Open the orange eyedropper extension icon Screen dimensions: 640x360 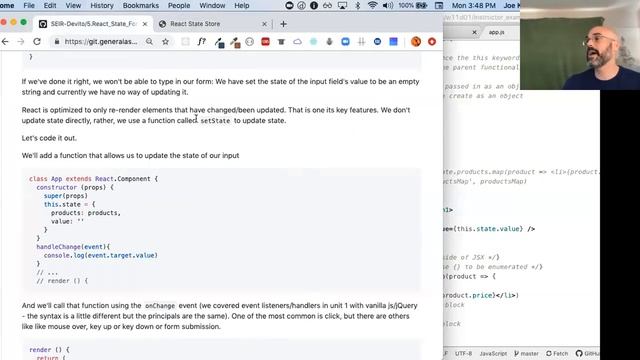(235, 42)
